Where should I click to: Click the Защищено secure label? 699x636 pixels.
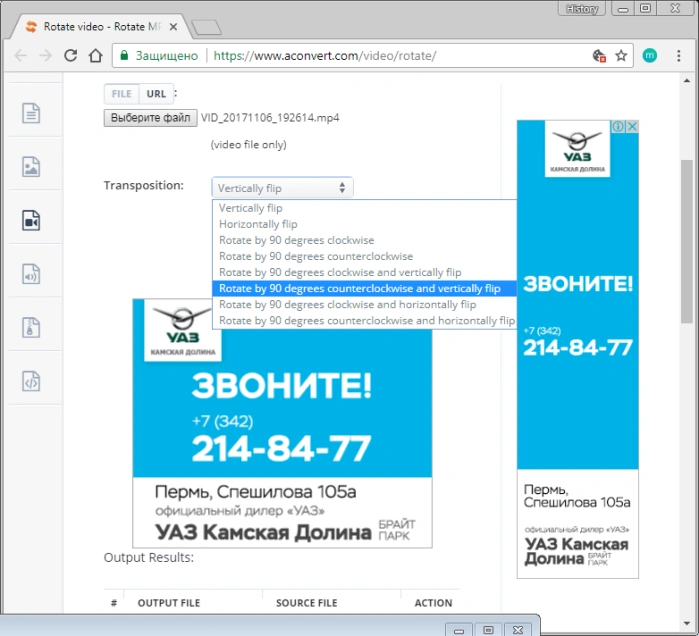pyautogui.click(x=167, y=56)
